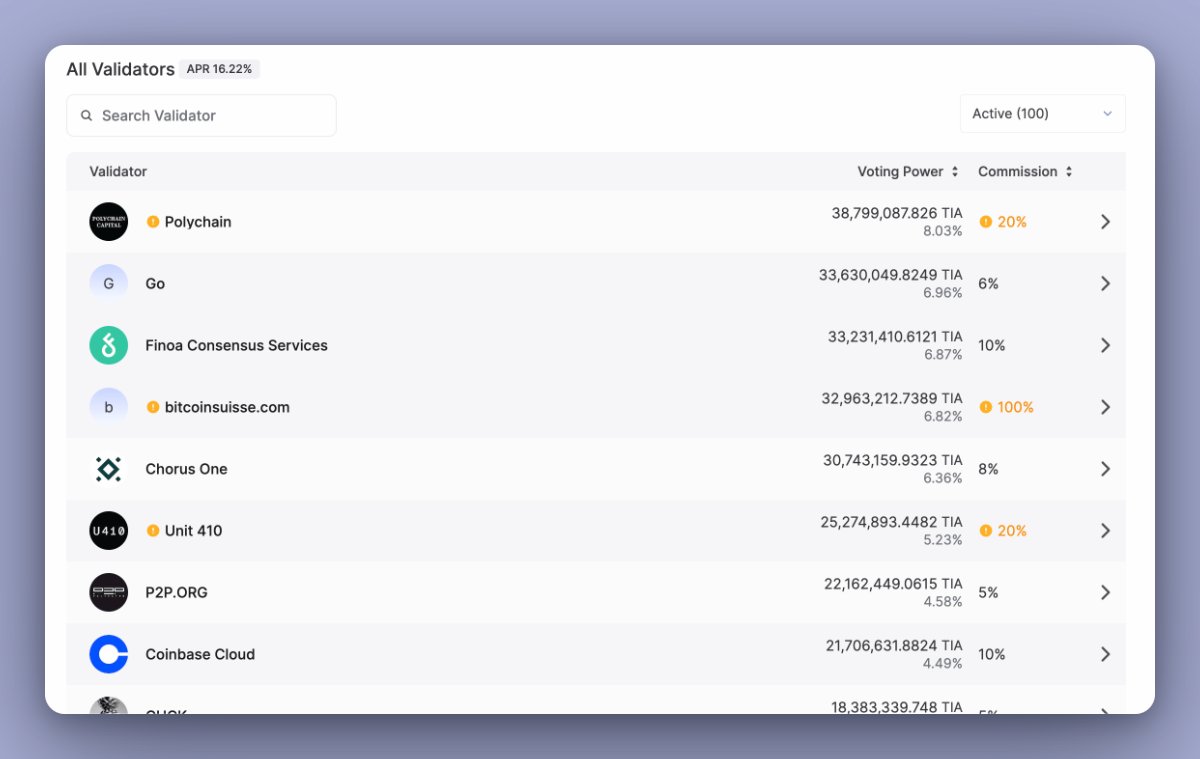This screenshot has width=1200, height=759.
Task: Open P2P.ORG validator name
Action: pyautogui.click(x=176, y=592)
